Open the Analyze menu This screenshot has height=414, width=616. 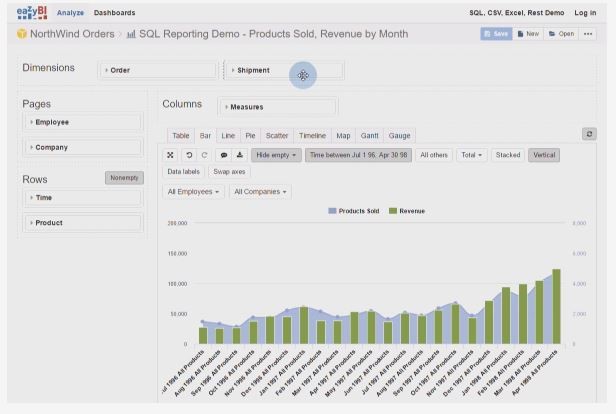pos(70,13)
